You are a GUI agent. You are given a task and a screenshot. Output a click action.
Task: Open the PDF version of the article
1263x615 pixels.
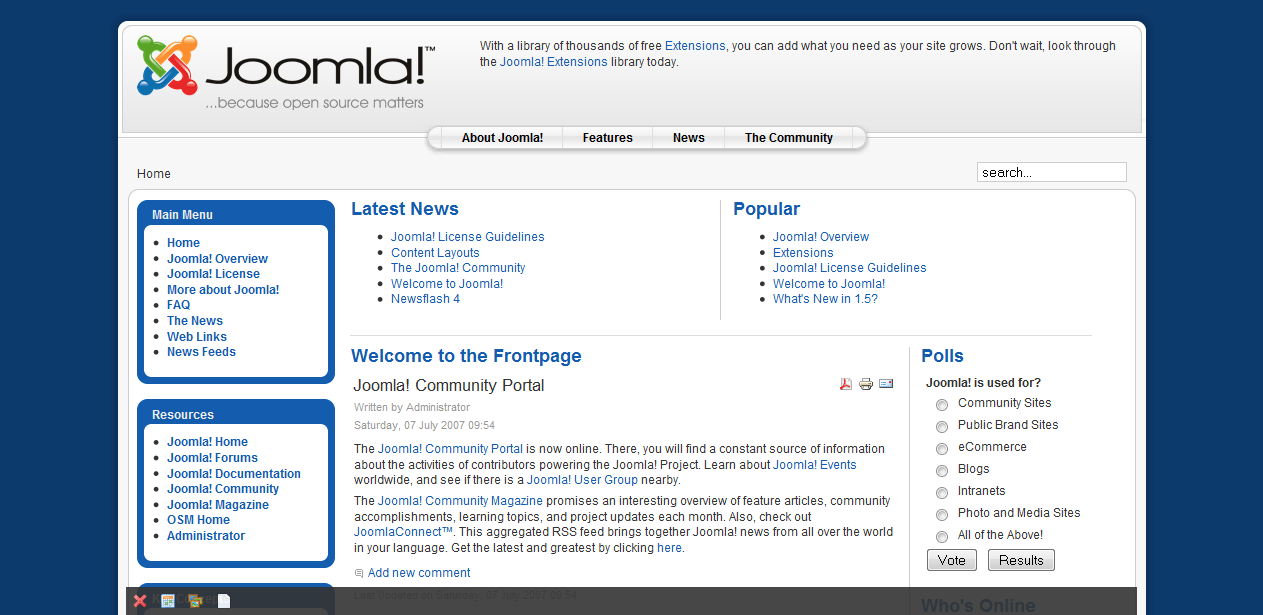click(x=846, y=384)
